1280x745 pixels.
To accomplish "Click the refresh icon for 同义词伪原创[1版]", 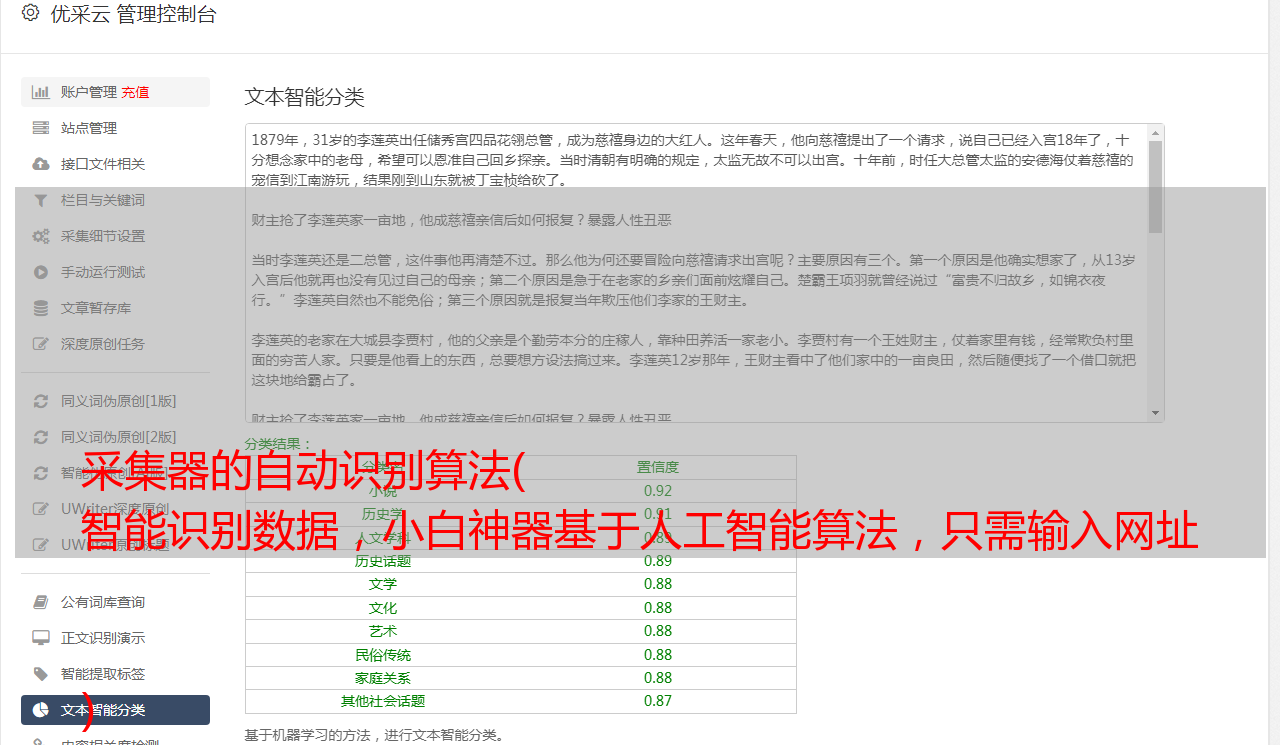I will [x=41, y=401].
